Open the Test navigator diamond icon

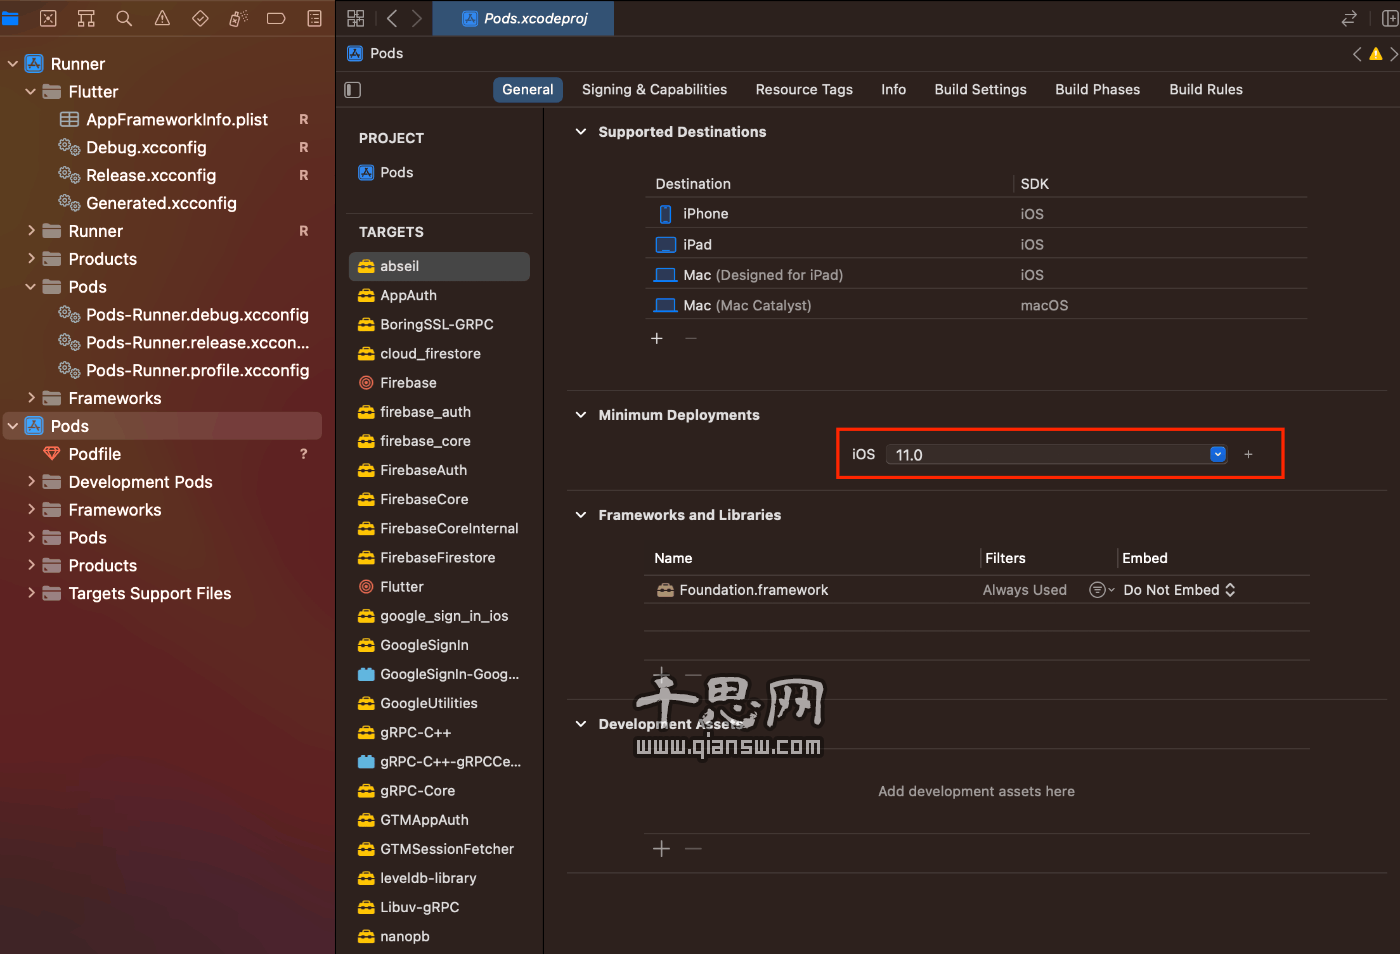click(200, 18)
